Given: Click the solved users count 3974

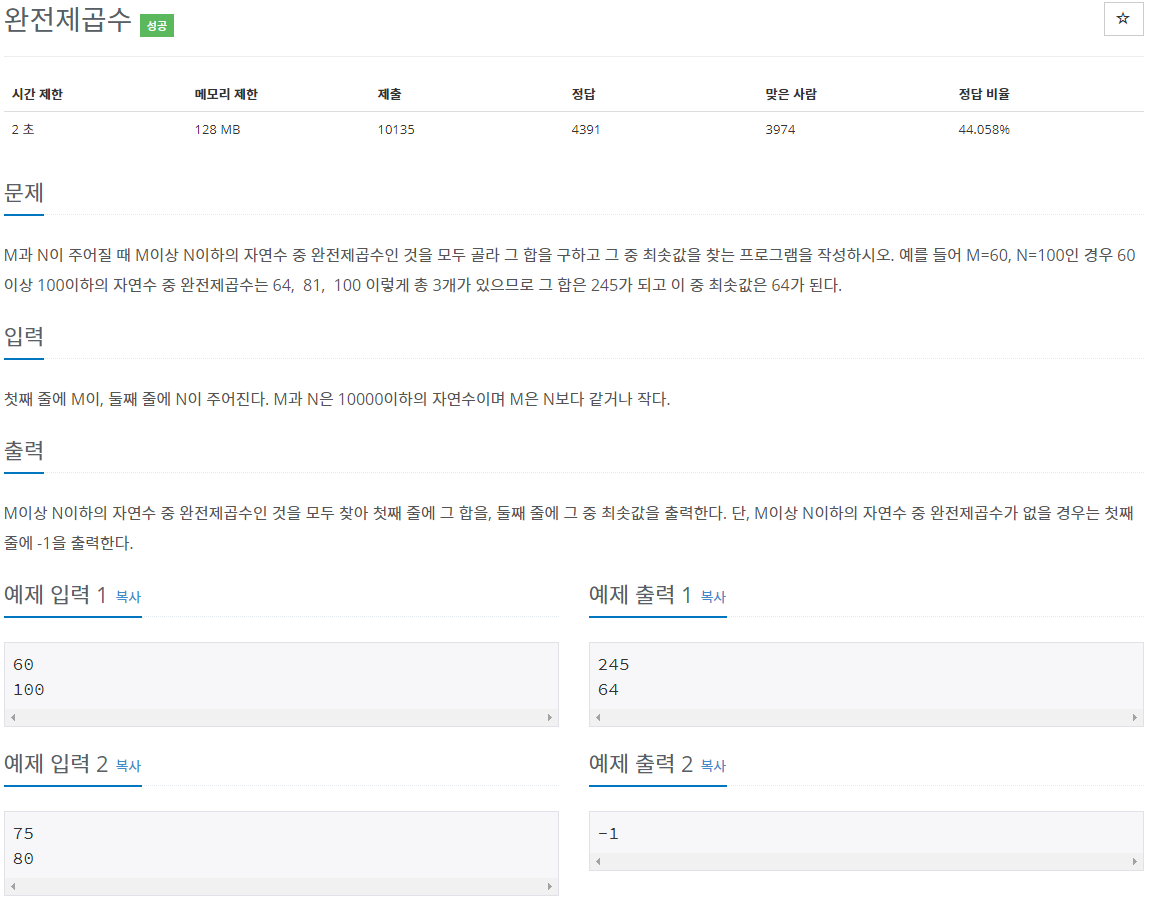Looking at the screenshot, I should click(x=780, y=129).
